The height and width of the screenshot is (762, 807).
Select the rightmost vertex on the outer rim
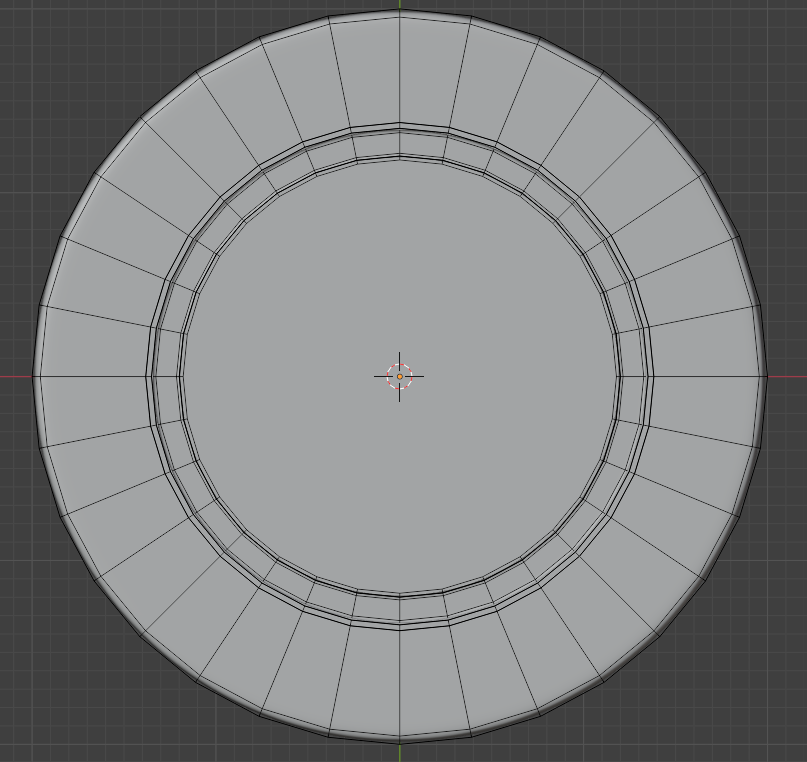pyautogui.click(x=766, y=377)
